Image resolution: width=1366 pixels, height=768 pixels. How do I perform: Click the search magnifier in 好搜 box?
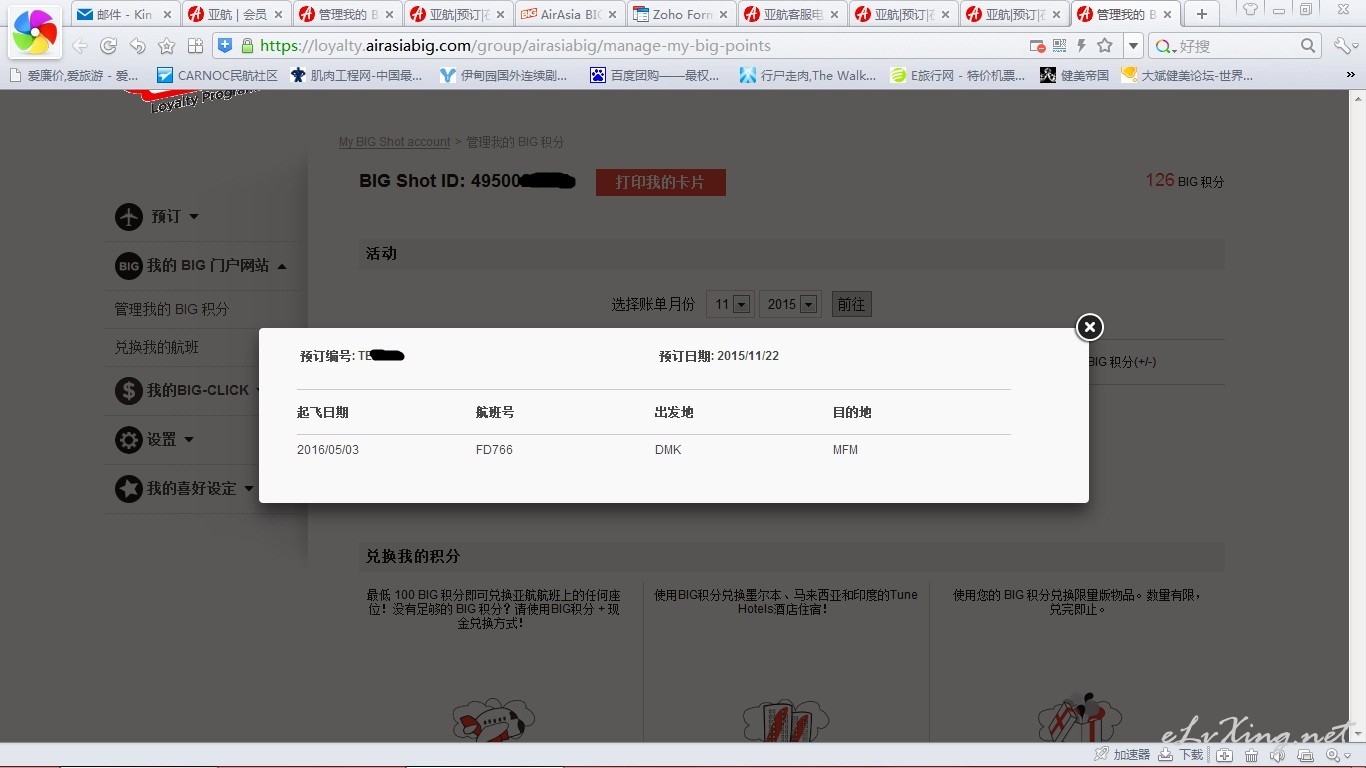tap(1308, 46)
